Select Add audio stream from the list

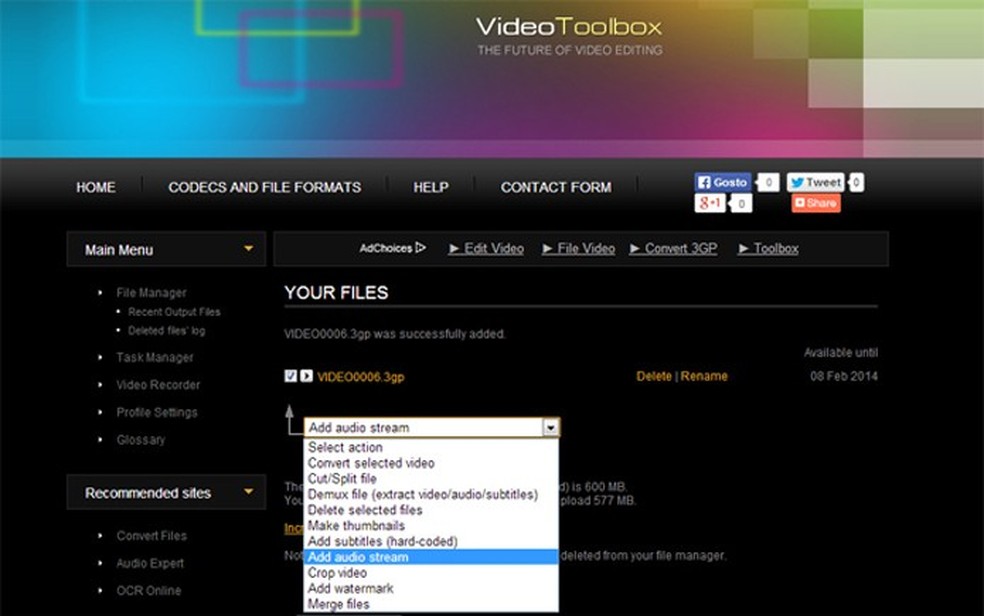(x=360, y=557)
